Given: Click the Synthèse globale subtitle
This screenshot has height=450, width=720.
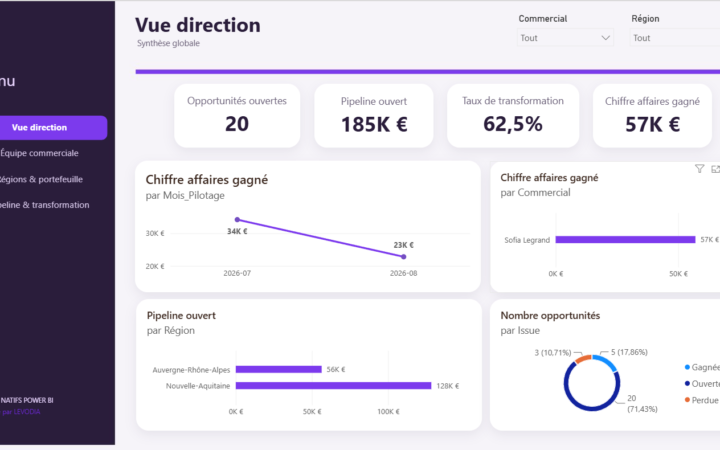Looking at the screenshot, I should point(168,43).
